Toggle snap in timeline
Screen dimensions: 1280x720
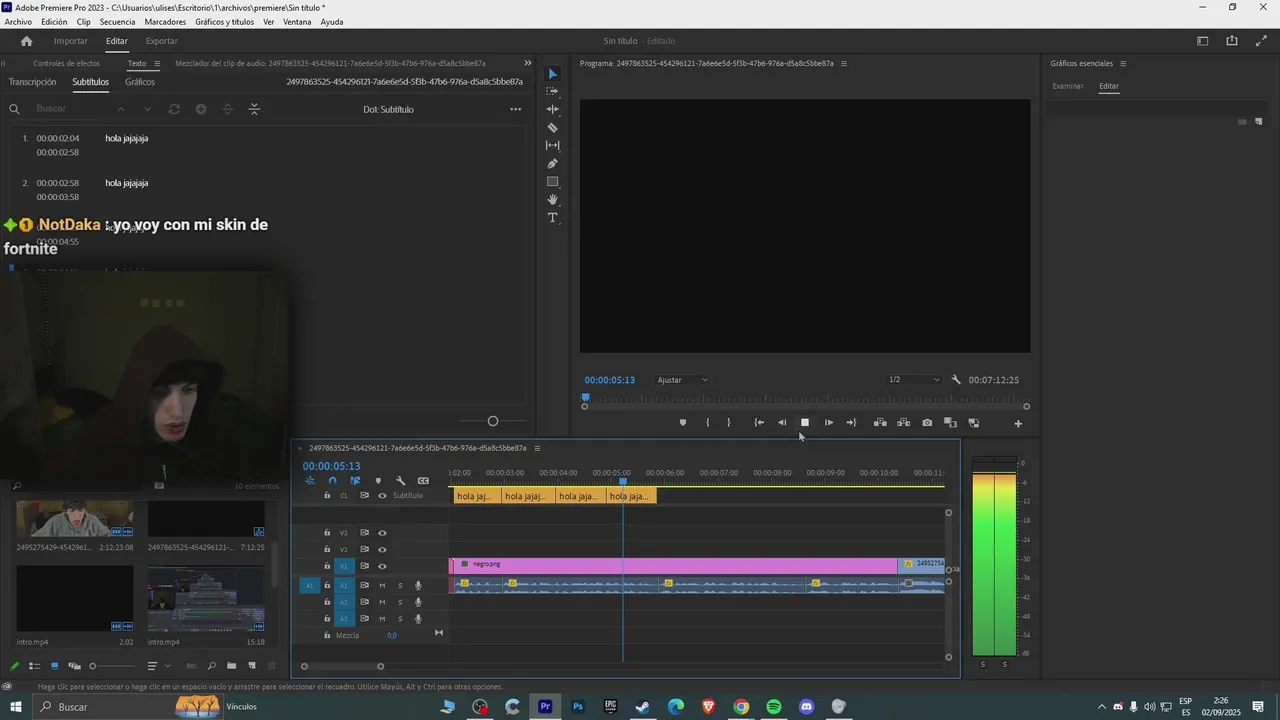[x=333, y=481]
